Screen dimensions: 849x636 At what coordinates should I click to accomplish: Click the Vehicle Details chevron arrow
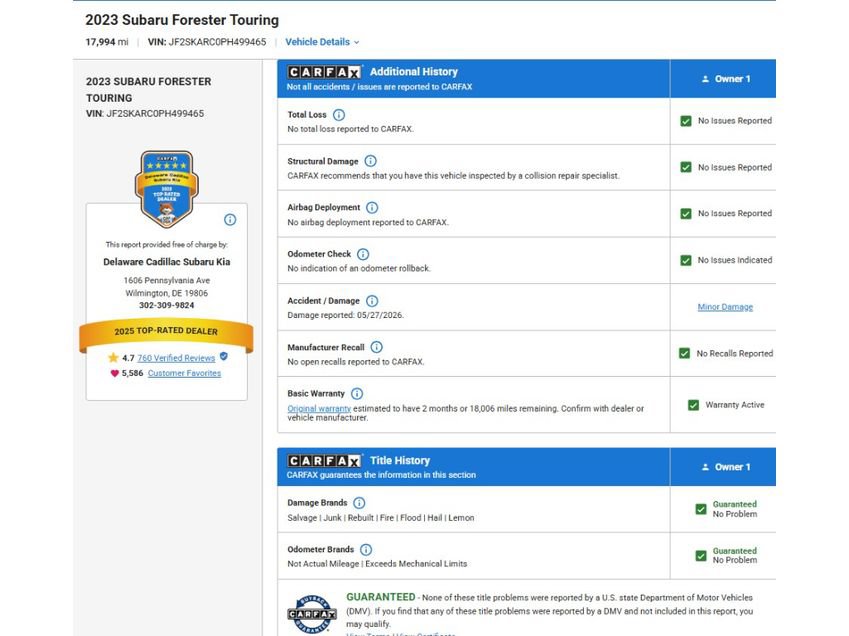click(356, 42)
